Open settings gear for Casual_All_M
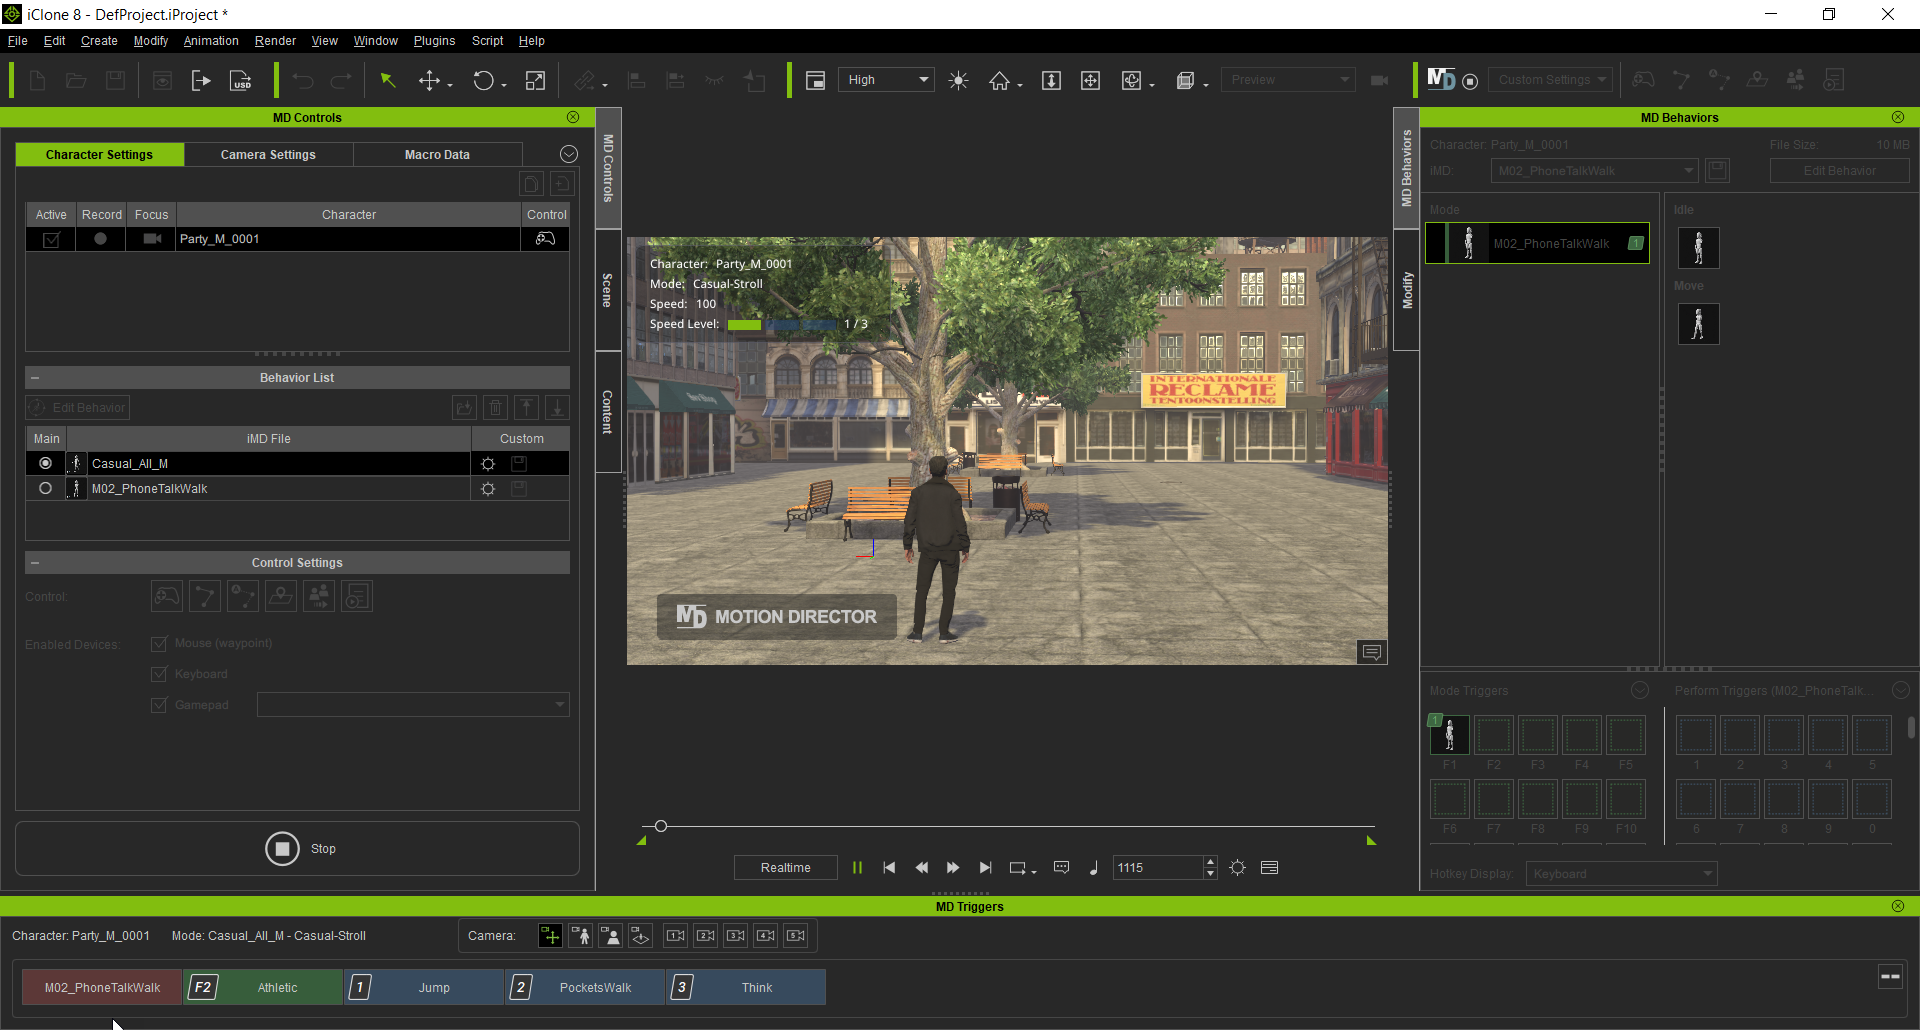This screenshot has height=1030, width=1920. coord(488,464)
